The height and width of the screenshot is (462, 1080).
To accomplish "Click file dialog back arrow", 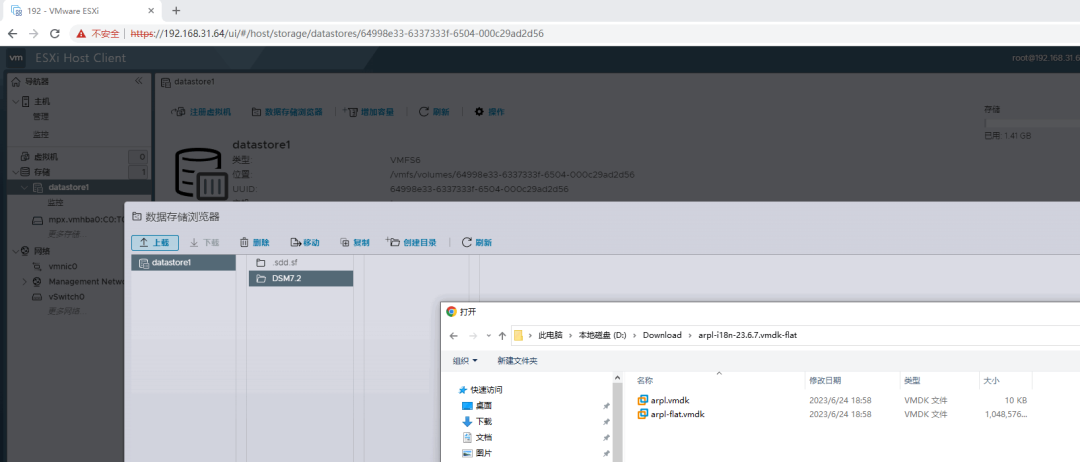I will pyautogui.click(x=453, y=335).
